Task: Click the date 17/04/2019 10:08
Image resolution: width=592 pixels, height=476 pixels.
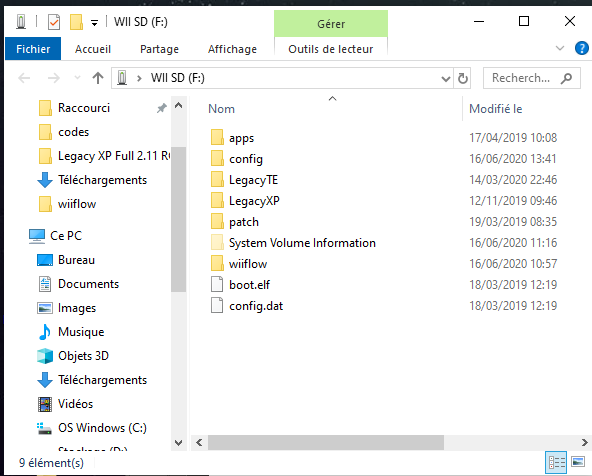Action: coord(513,138)
